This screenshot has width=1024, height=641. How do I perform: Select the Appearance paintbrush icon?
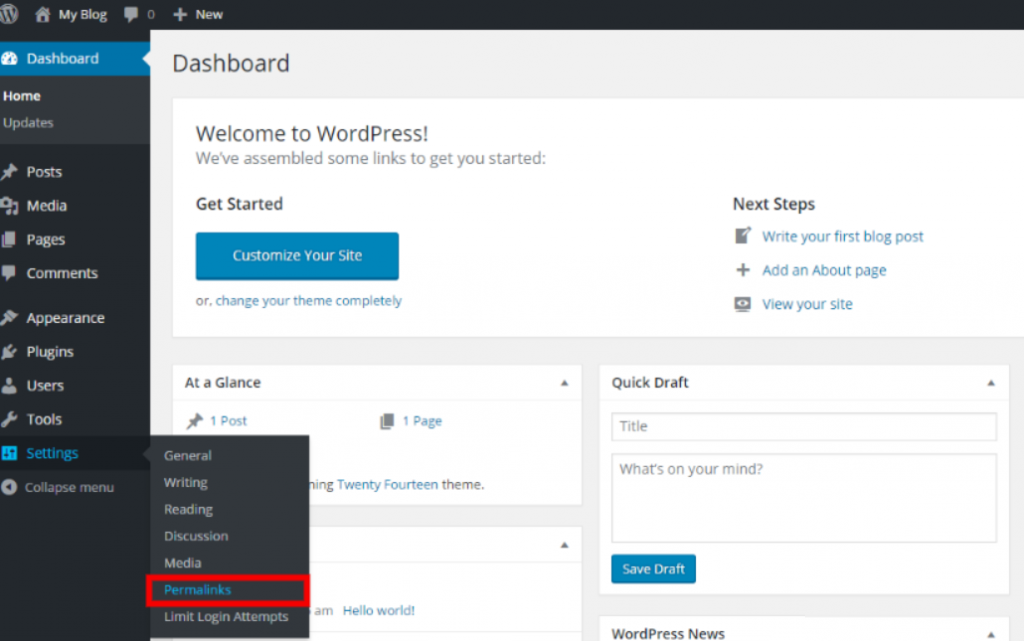tap(10, 318)
